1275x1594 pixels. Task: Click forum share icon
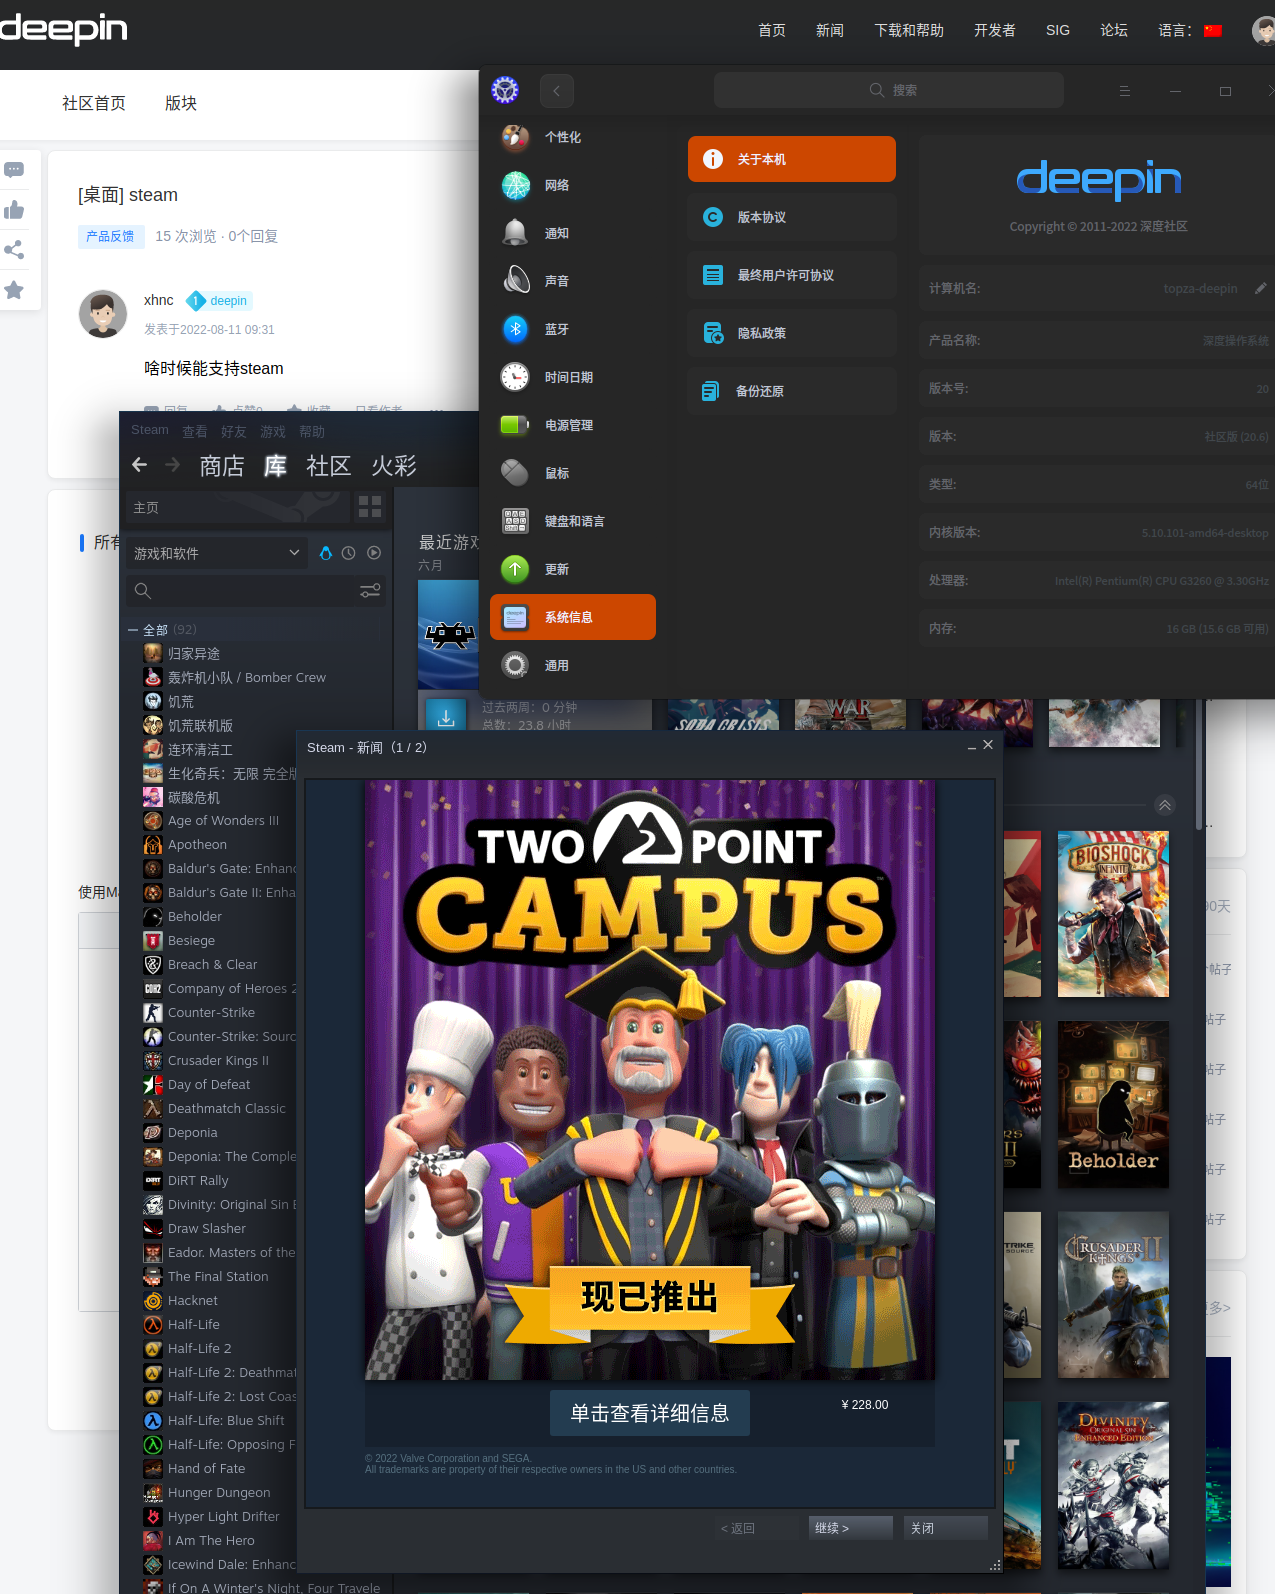pos(14,250)
